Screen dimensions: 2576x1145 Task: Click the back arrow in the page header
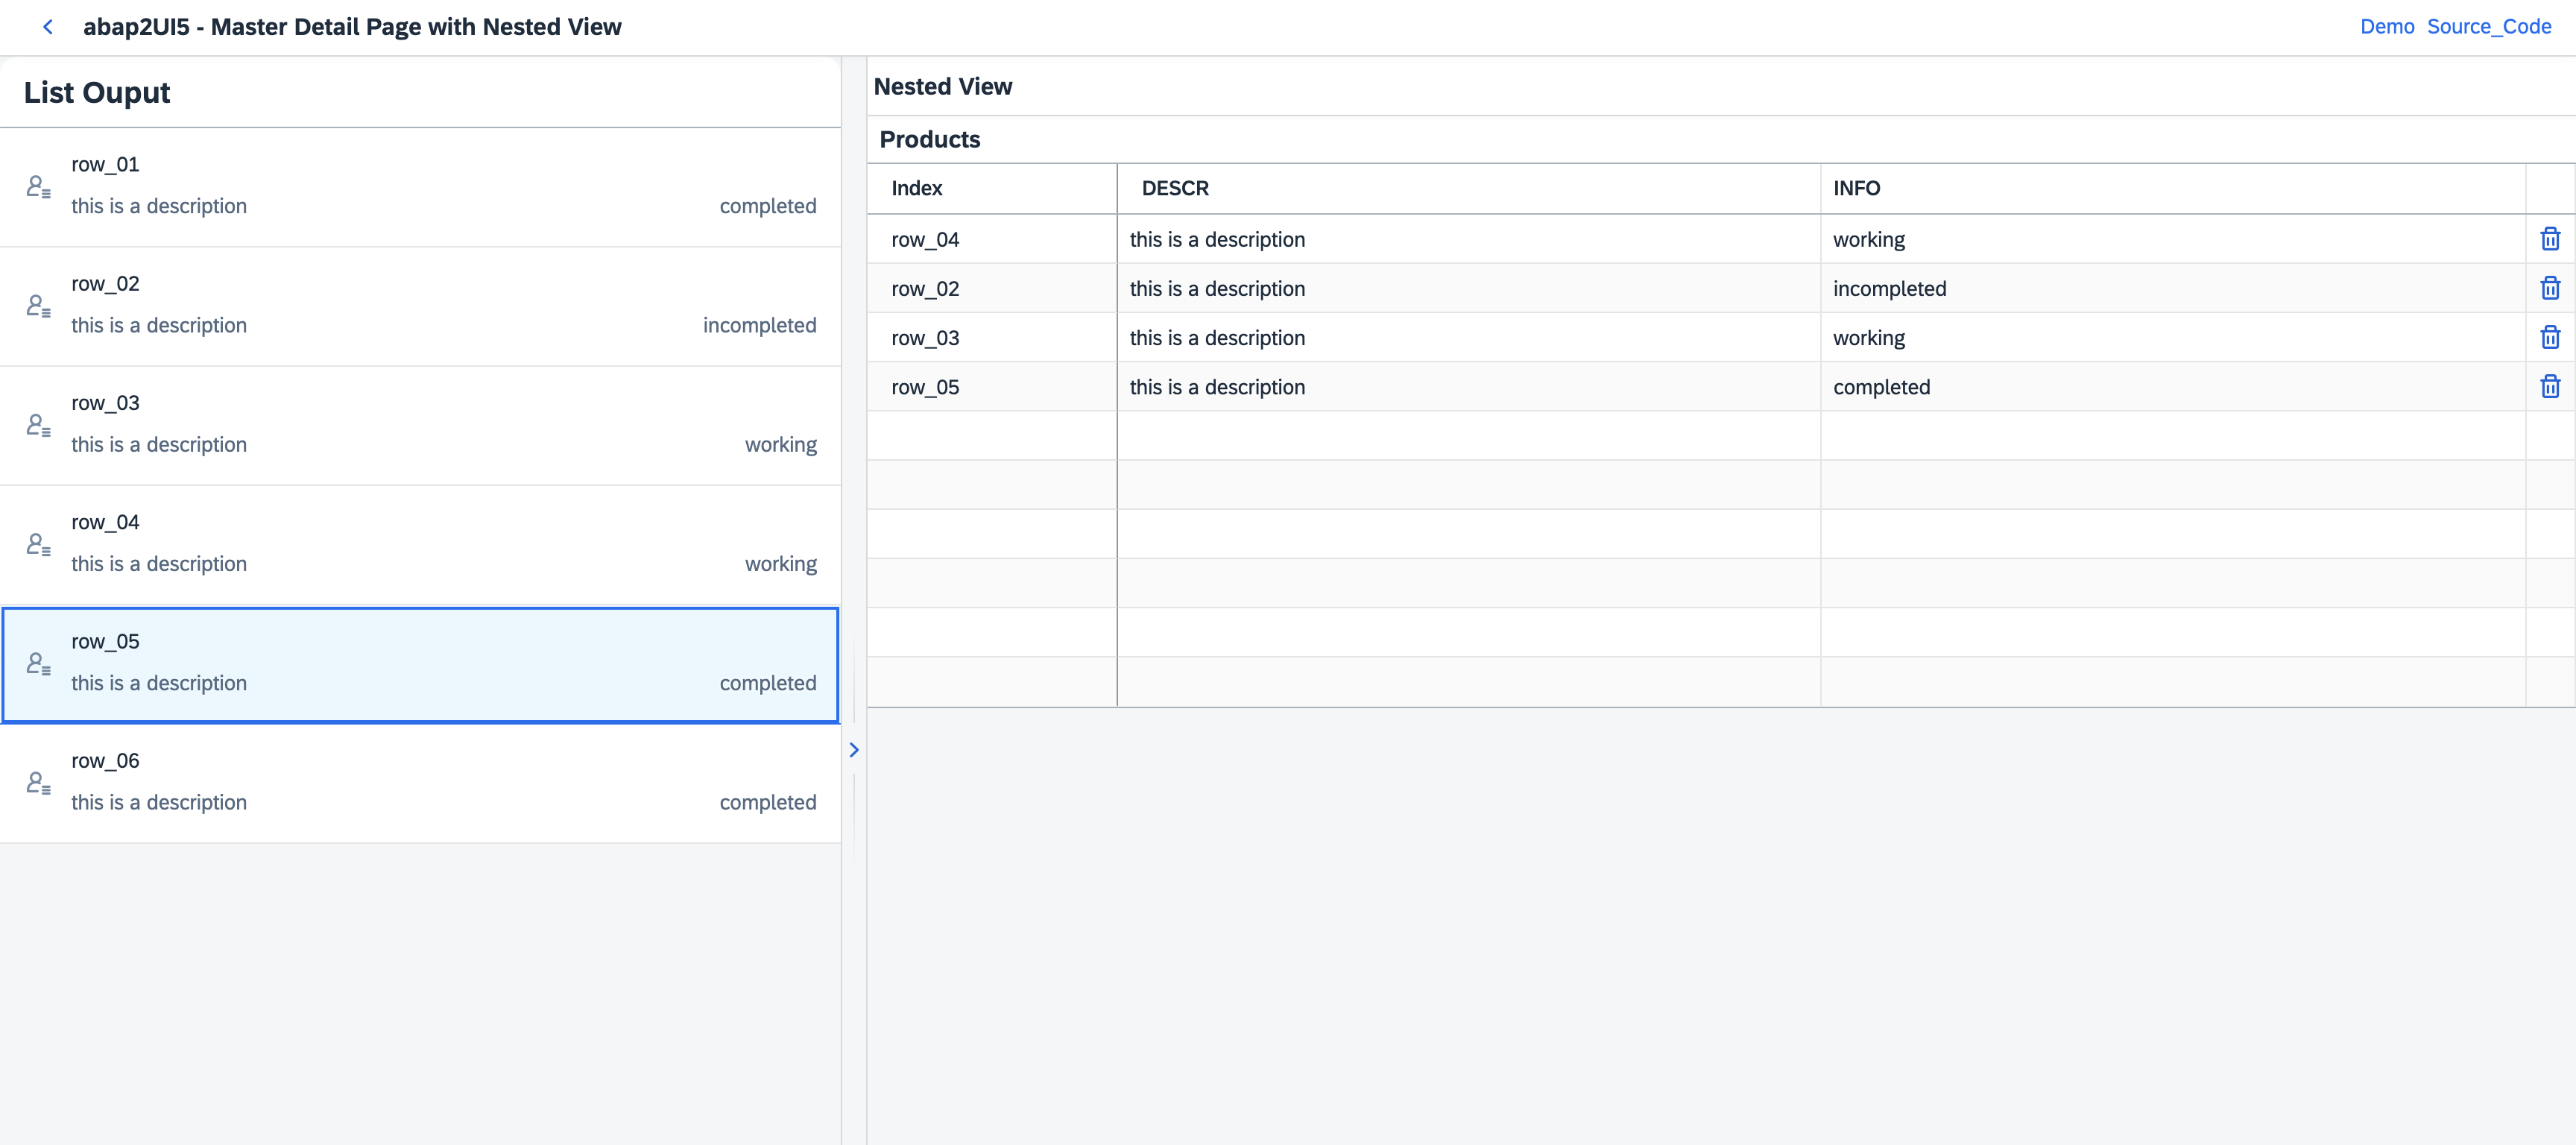pyautogui.click(x=48, y=27)
